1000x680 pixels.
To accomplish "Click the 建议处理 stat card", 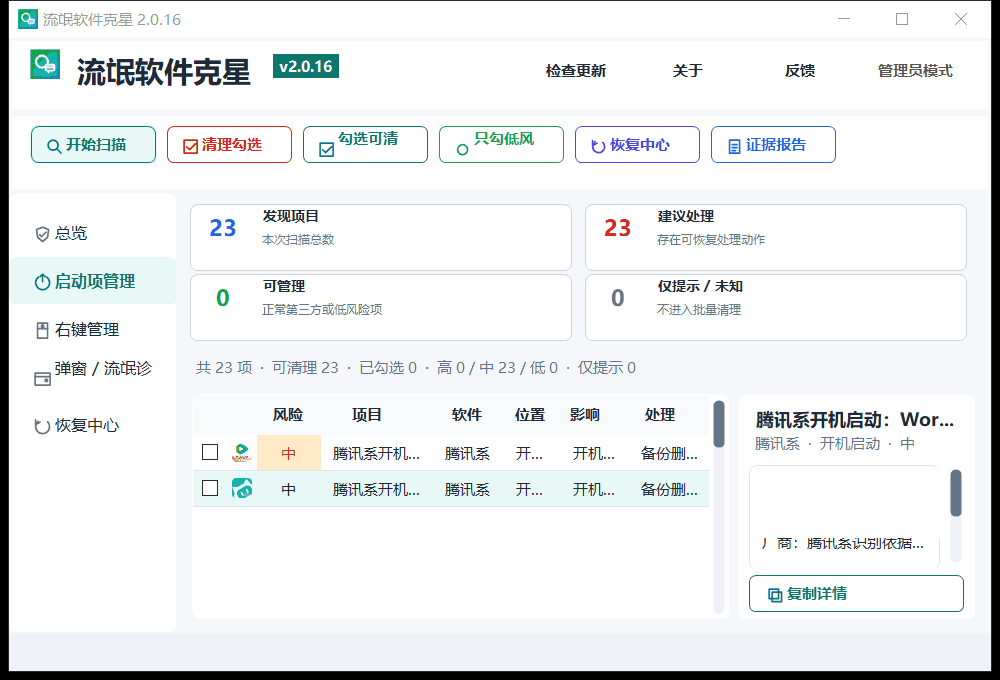I will [x=776, y=237].
